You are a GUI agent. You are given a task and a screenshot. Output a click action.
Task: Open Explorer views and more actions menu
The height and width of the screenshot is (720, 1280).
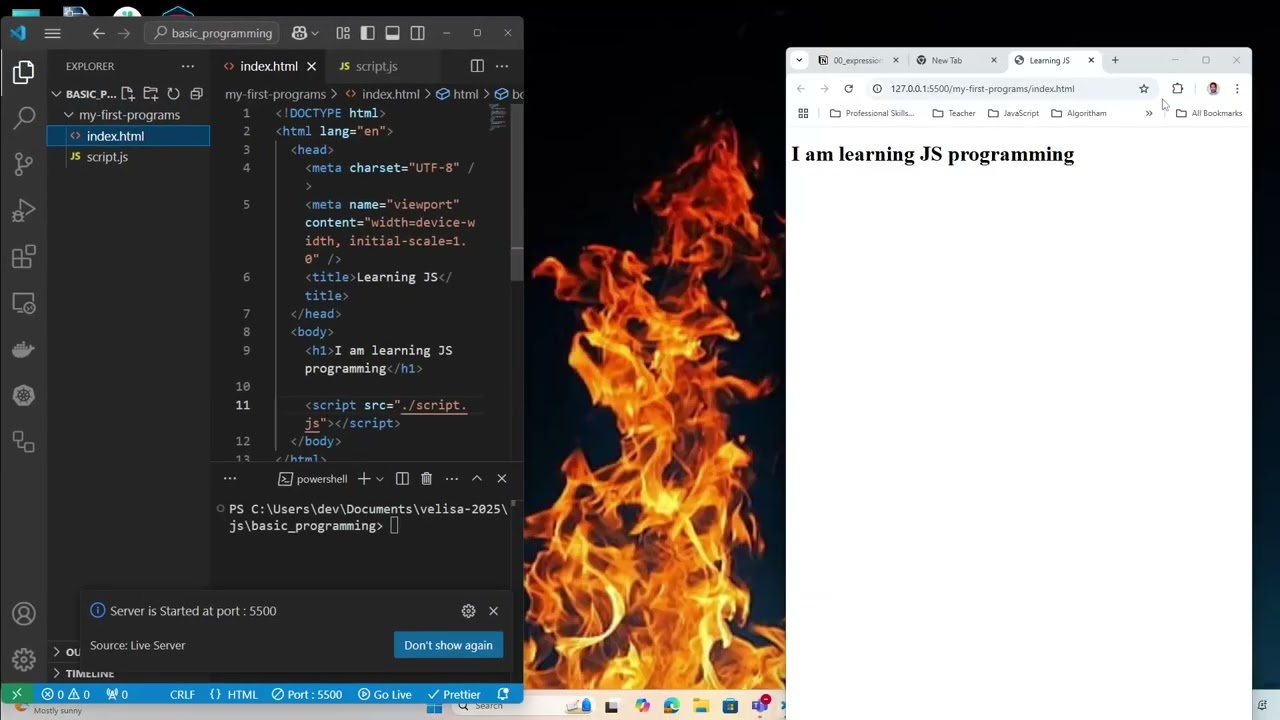[188, 66]
